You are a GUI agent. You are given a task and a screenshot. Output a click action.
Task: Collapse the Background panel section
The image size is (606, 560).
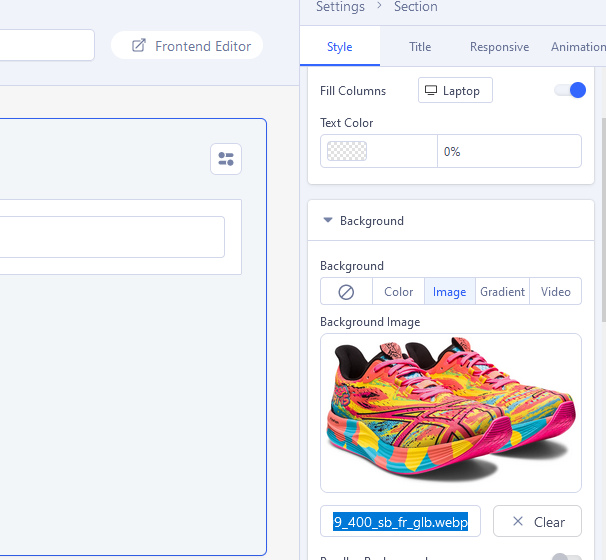[x=328, y=221]
